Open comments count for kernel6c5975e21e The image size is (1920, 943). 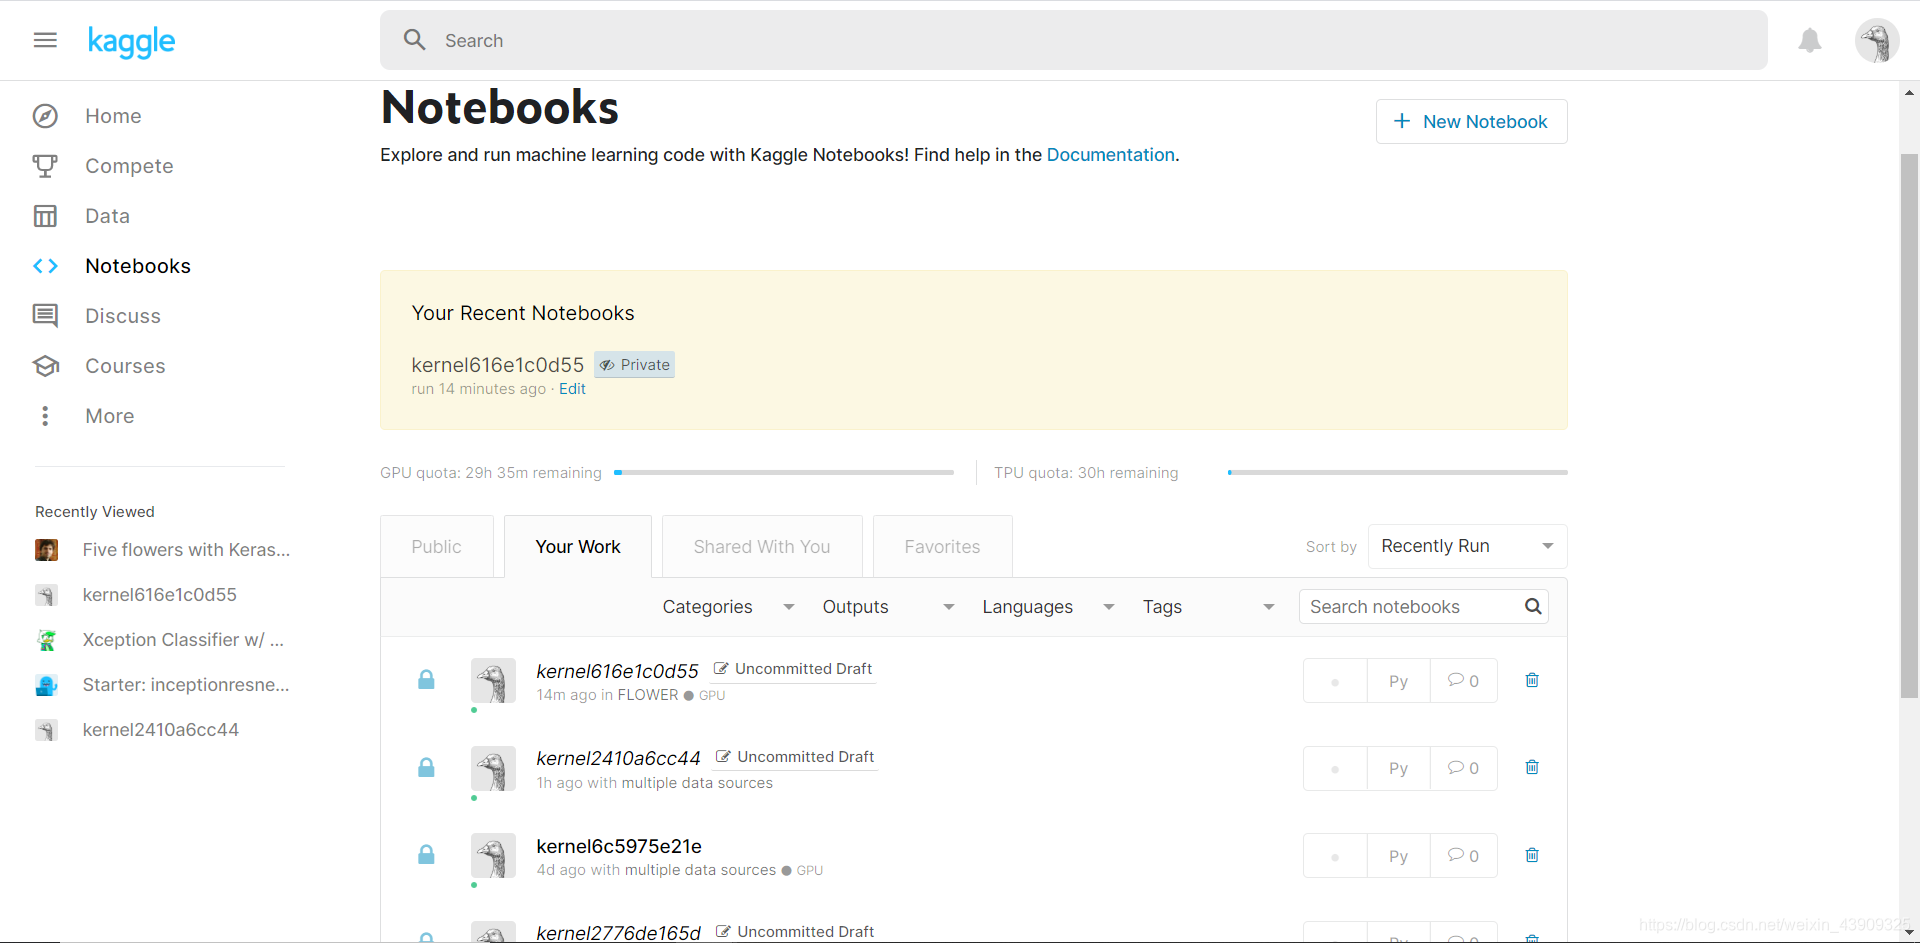tap(1463, 856)
